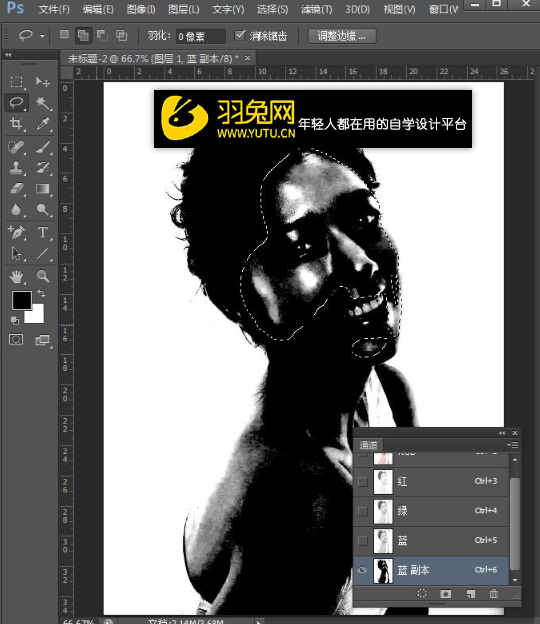Select the Pen tool
The height and width of the screenshot is (624, 540).
pos(16,232)
